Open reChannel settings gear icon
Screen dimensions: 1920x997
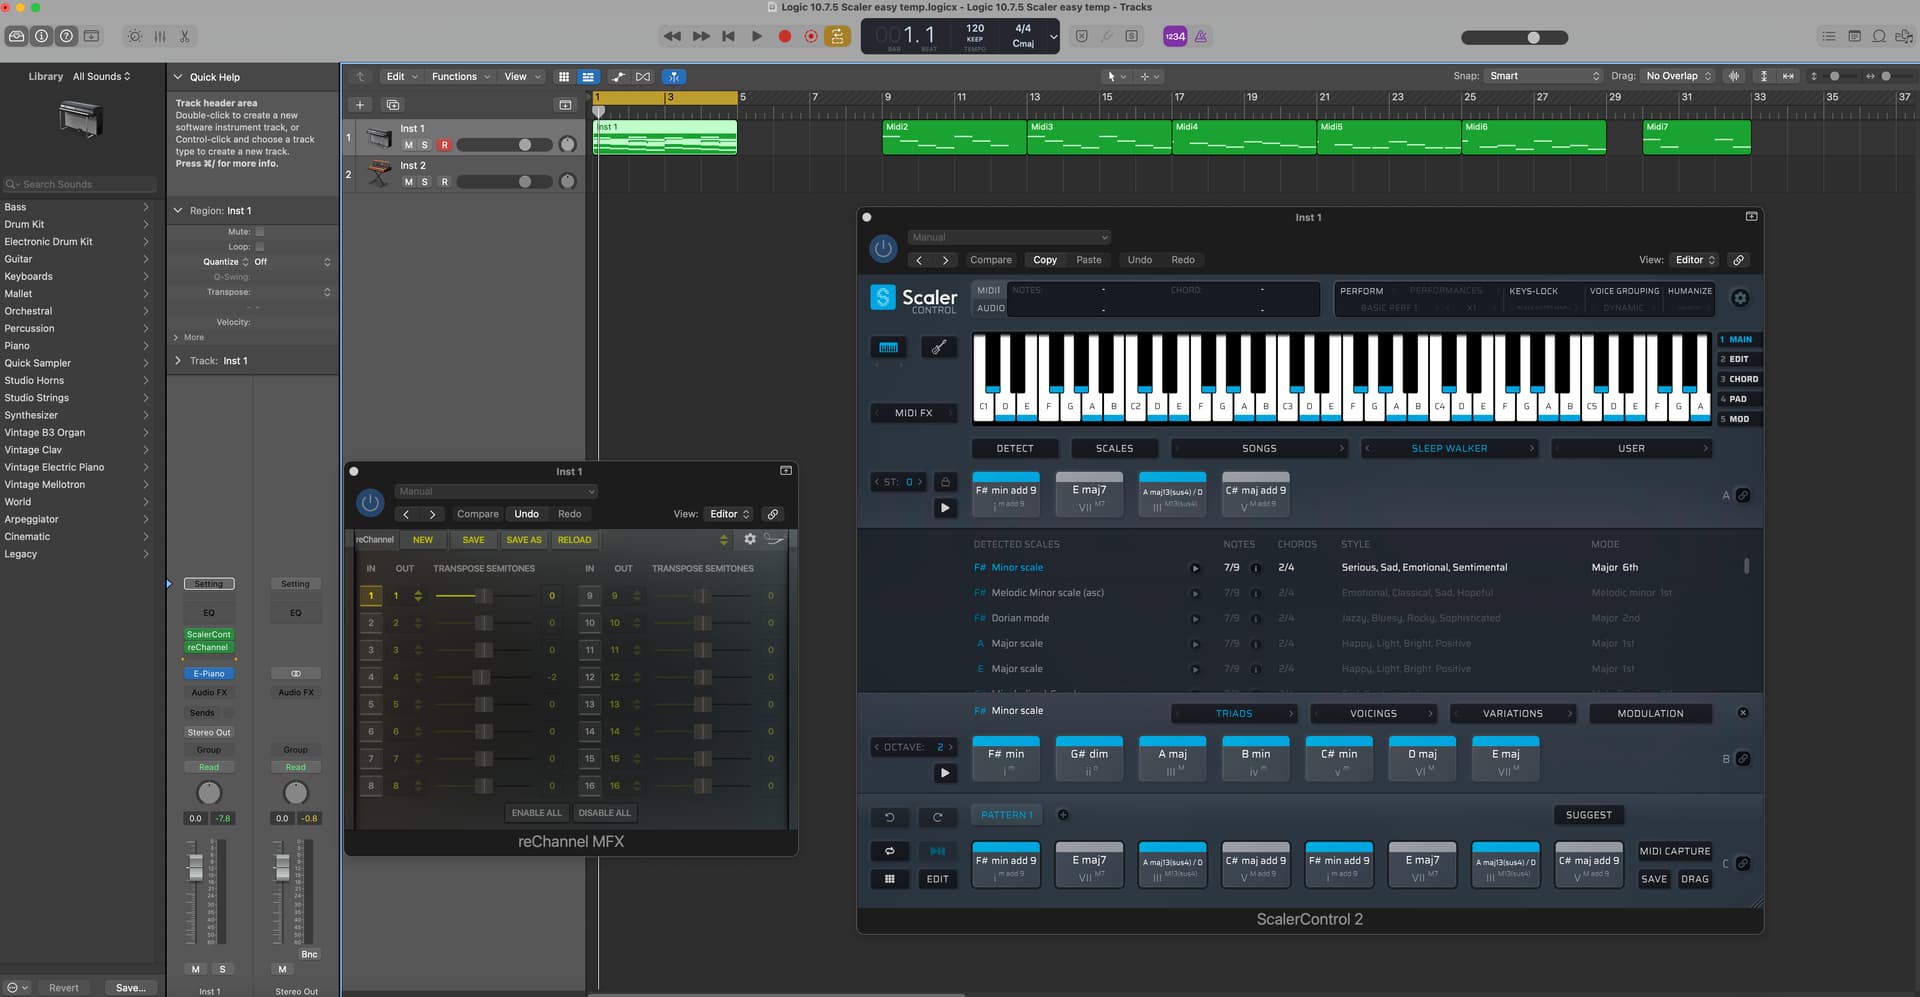pos(750,539)
